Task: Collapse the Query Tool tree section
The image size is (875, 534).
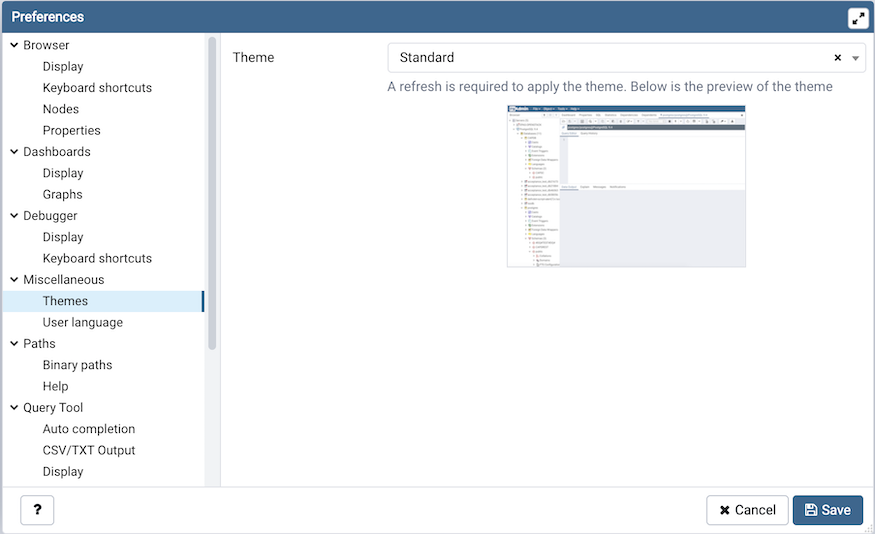Action: coord(14,408)
